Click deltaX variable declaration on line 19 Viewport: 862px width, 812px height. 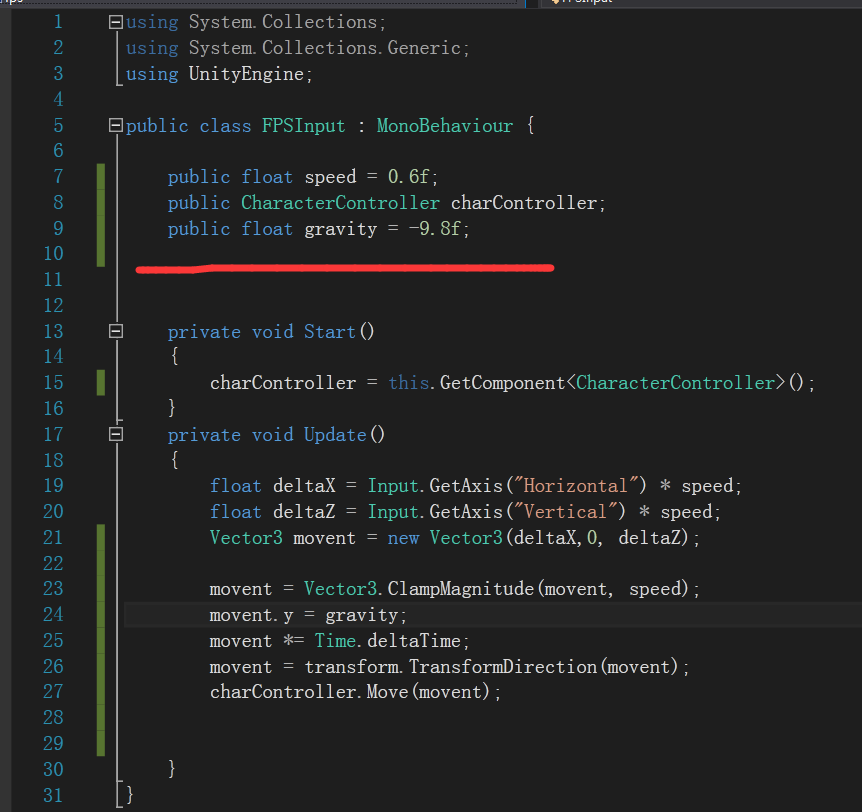pyautogui.click(x=304, y=486)
